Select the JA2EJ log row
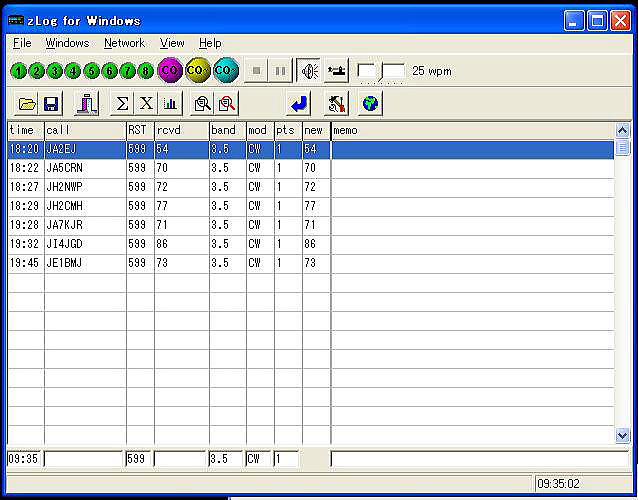 click(x=311, y=149)
